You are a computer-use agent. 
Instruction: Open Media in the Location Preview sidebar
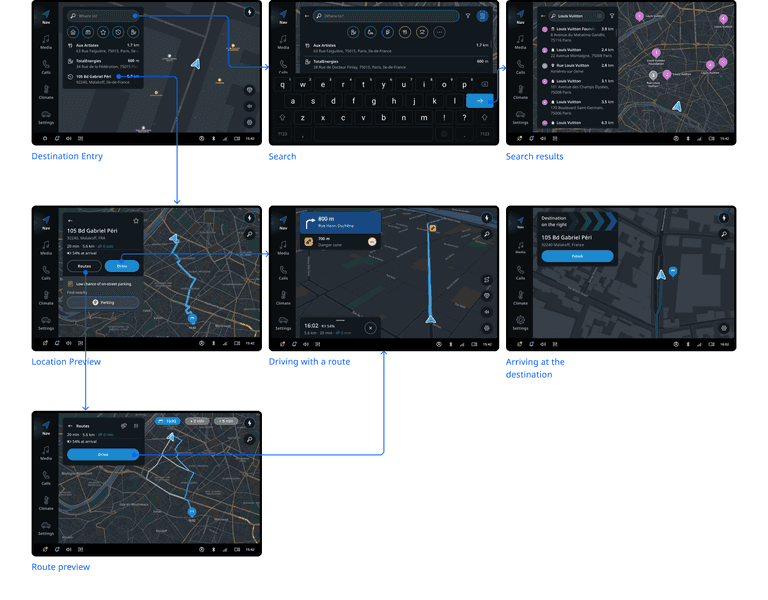(x=46, y=247)
